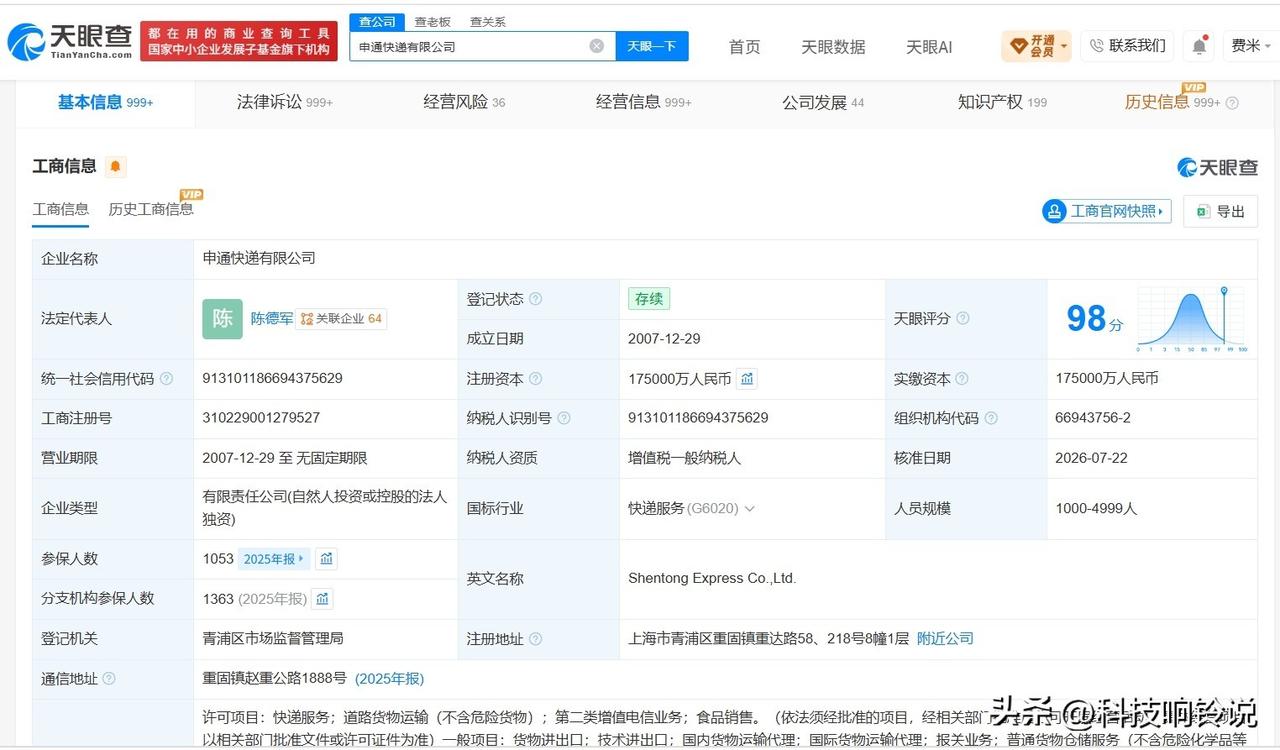This screenshot has width=1280, height=750.
Task: Open the 附近公司 link
Action: coord(945,639)
